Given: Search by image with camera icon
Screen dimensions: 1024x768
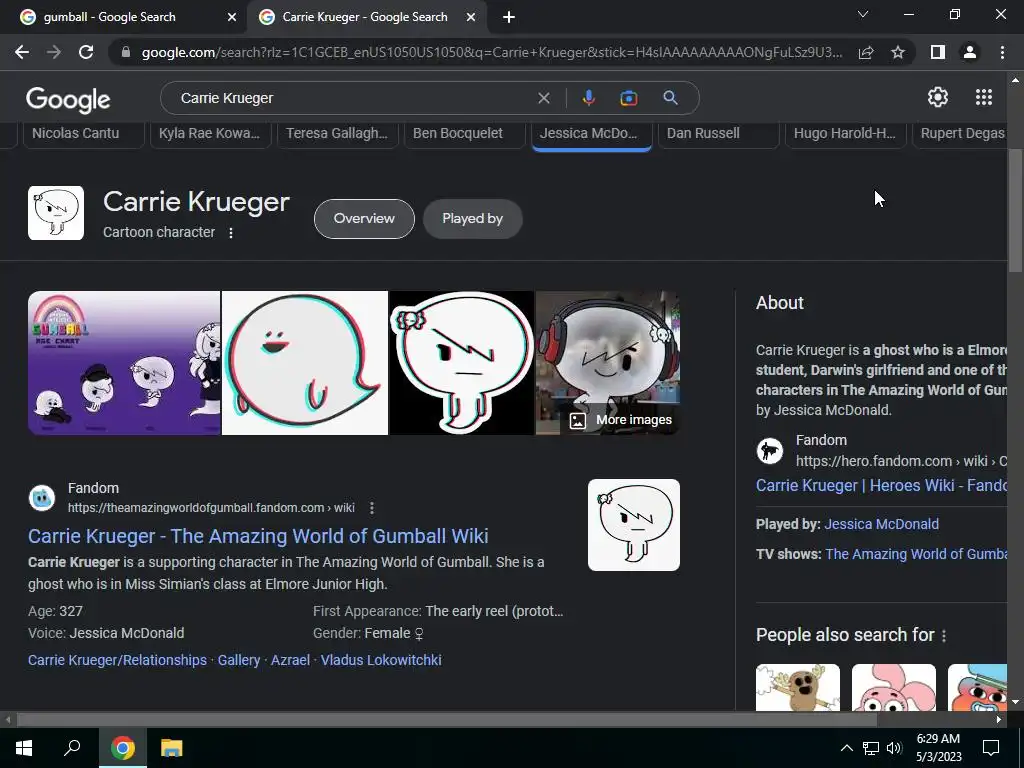Looking at the screenshot, I should coord(628,98).
